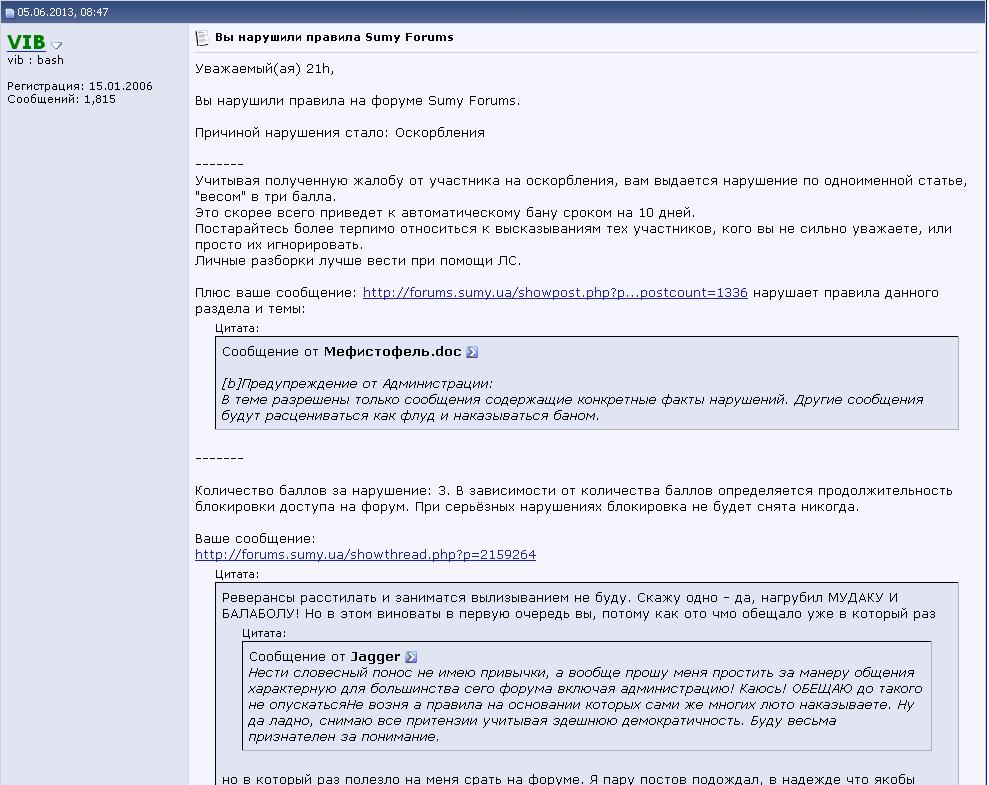989x785 pixels.
Task: Click the 'Количество баллов за нарушение: 3' text
Action: coord(322,491)
